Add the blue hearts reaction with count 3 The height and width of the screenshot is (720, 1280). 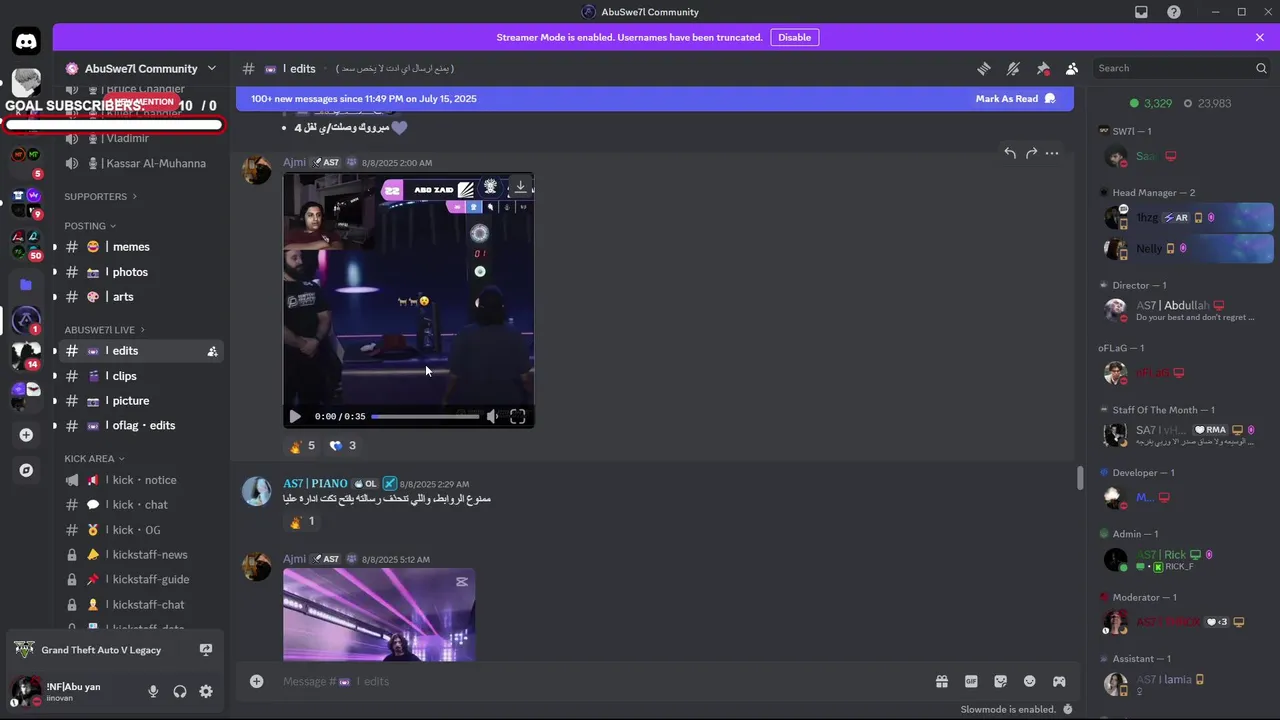point(343,446)
